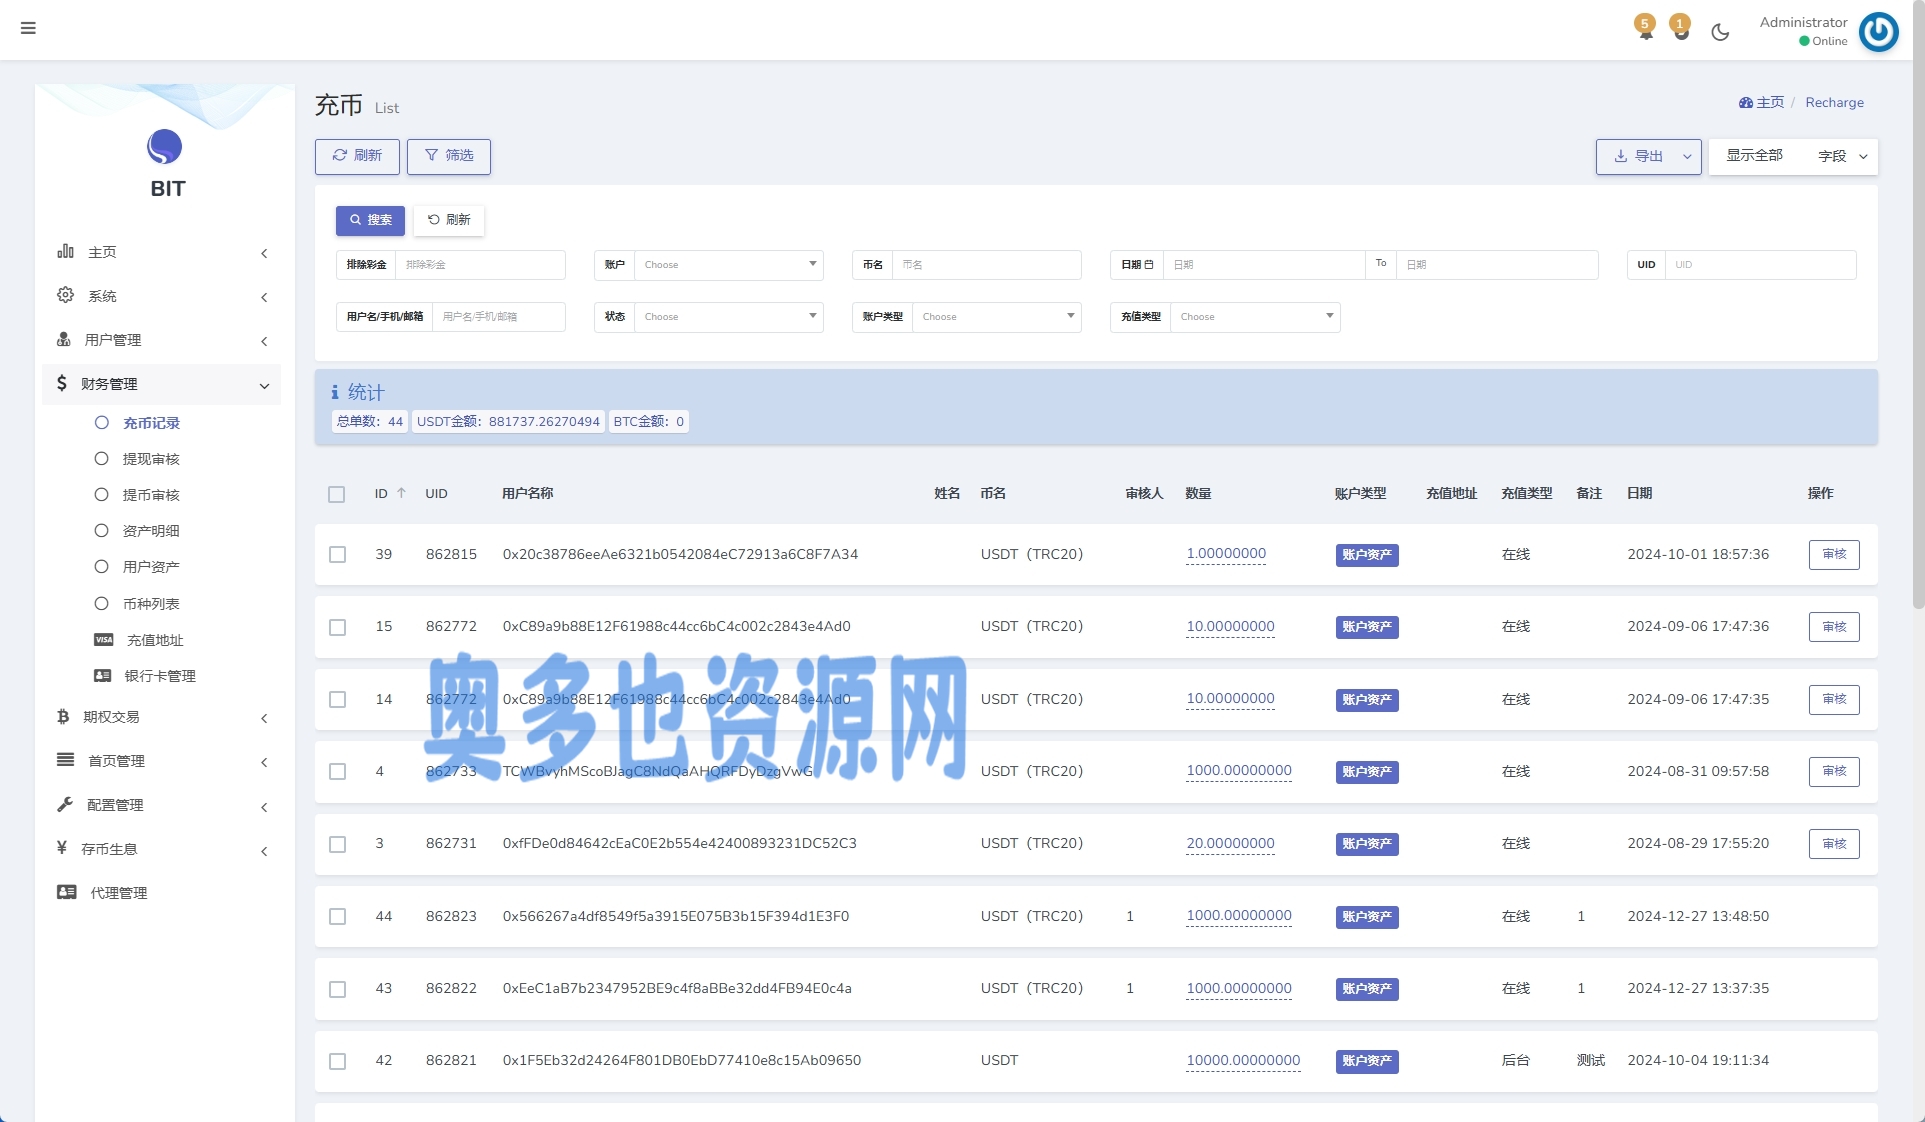This screenshot has width=1925, height=1122.
Task: Click 审核 button for row 862815
Action: [1833, 555]
